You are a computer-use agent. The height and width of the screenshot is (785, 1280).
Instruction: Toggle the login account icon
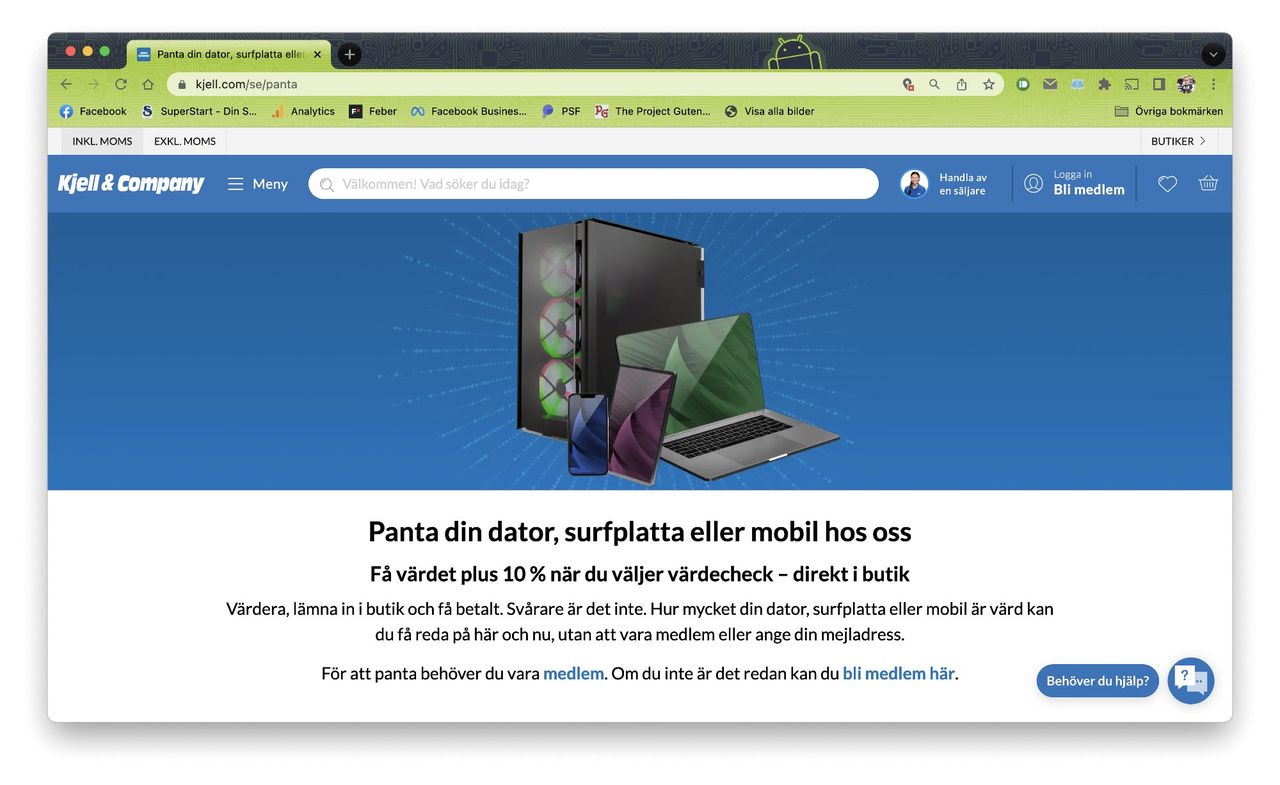[1033, 183]
